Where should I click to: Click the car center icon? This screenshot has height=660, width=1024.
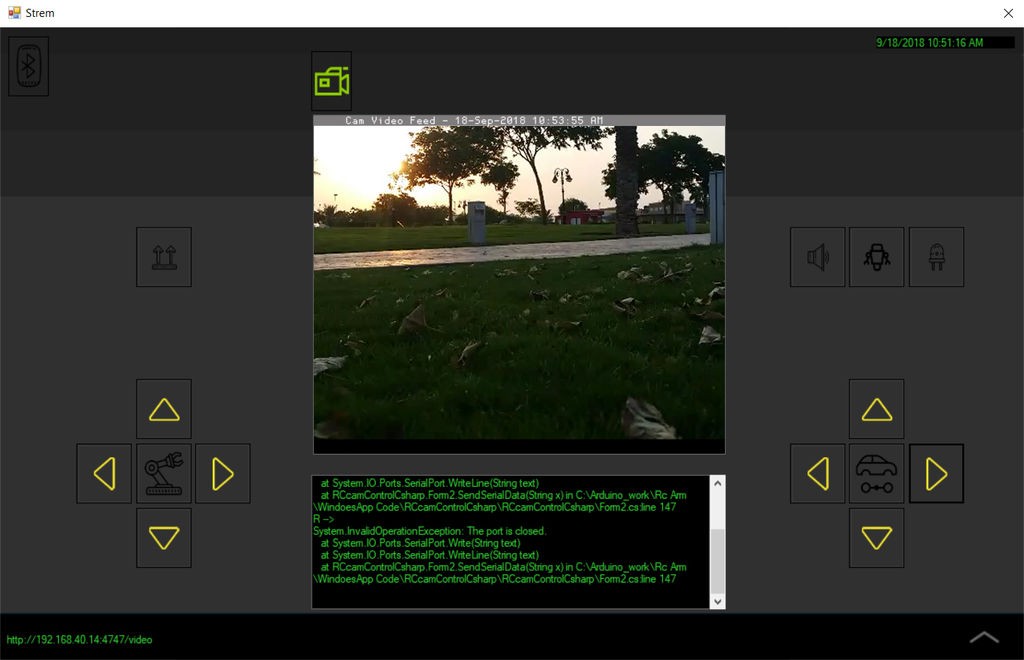click(876, 473)
